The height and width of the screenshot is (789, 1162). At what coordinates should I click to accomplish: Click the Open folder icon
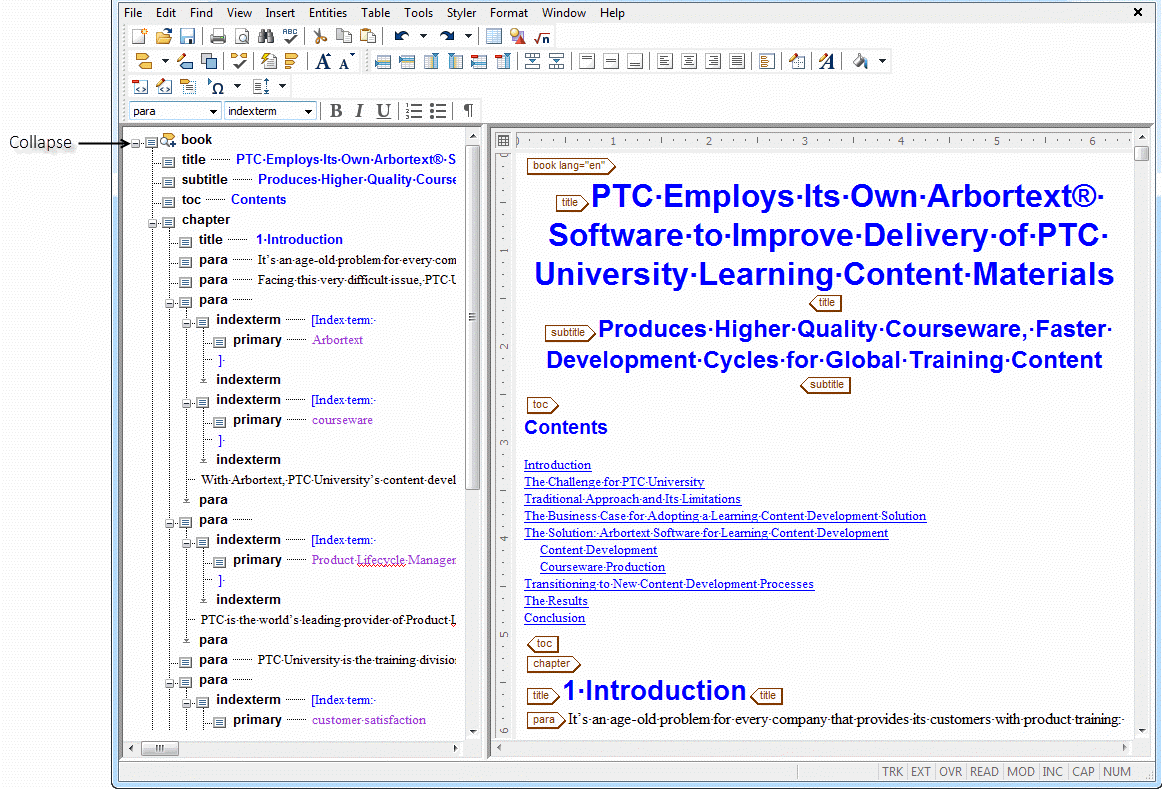point(163,36)
